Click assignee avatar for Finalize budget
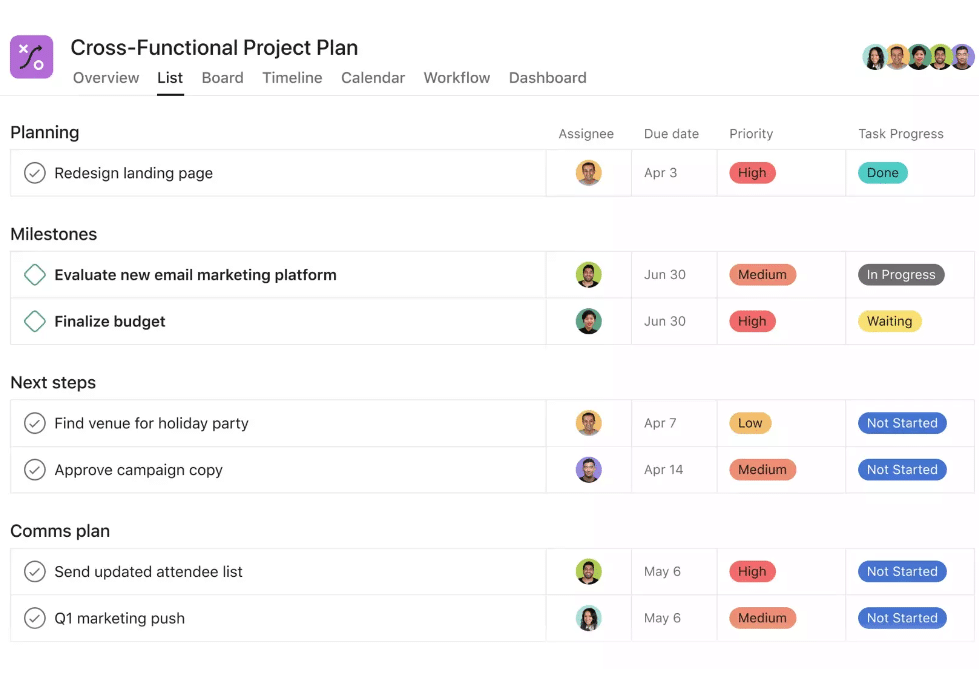The image size is (979, 679). (x=589, y=321)
